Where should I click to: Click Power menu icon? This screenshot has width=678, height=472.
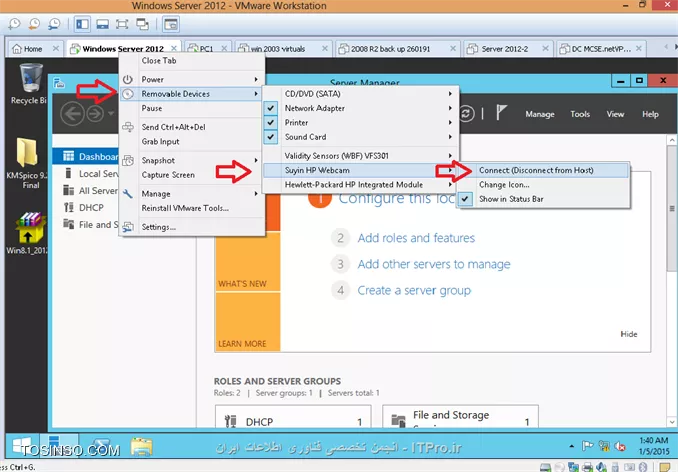(128, 80)
